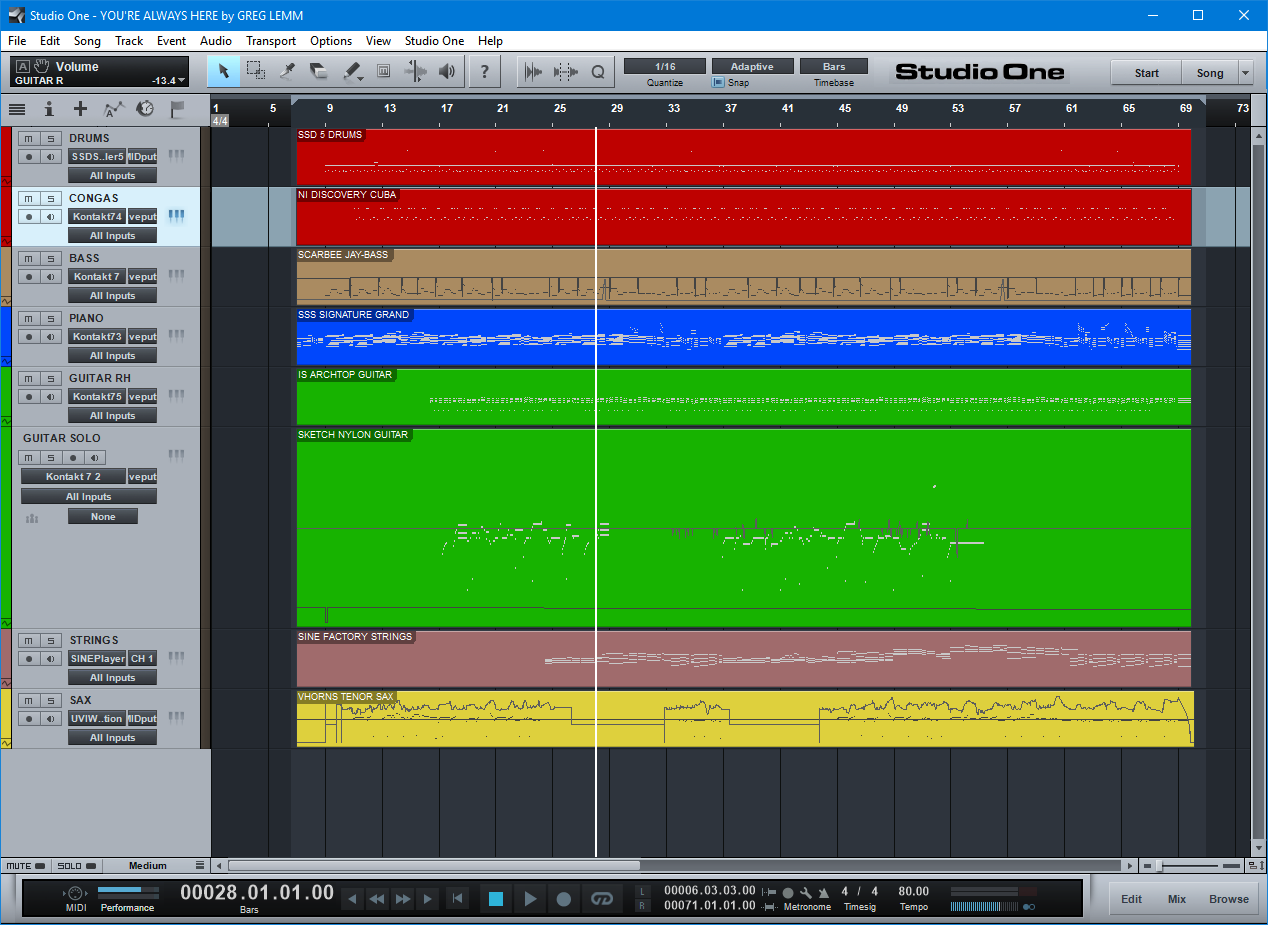The image size is (1268, 925).
Task: Select the Eraser tool
Action: pos(319,71)
